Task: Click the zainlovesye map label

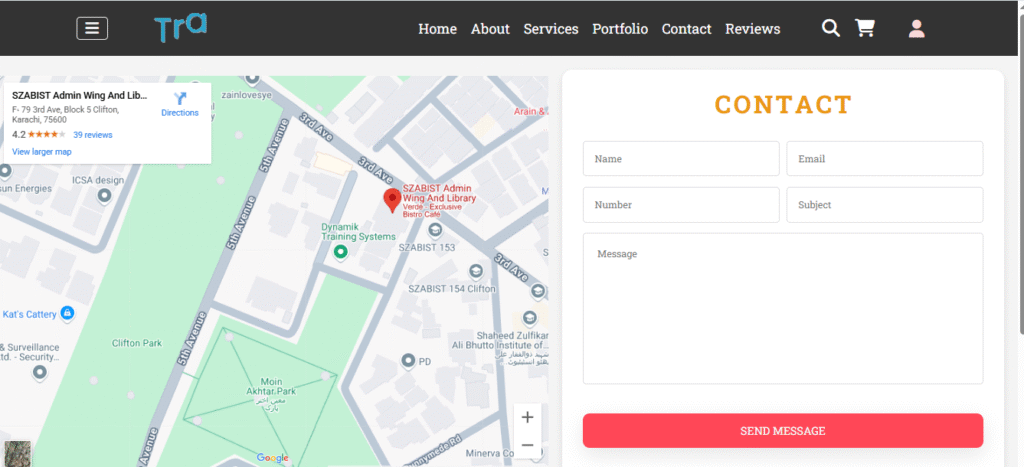Action: coord(246,94)
